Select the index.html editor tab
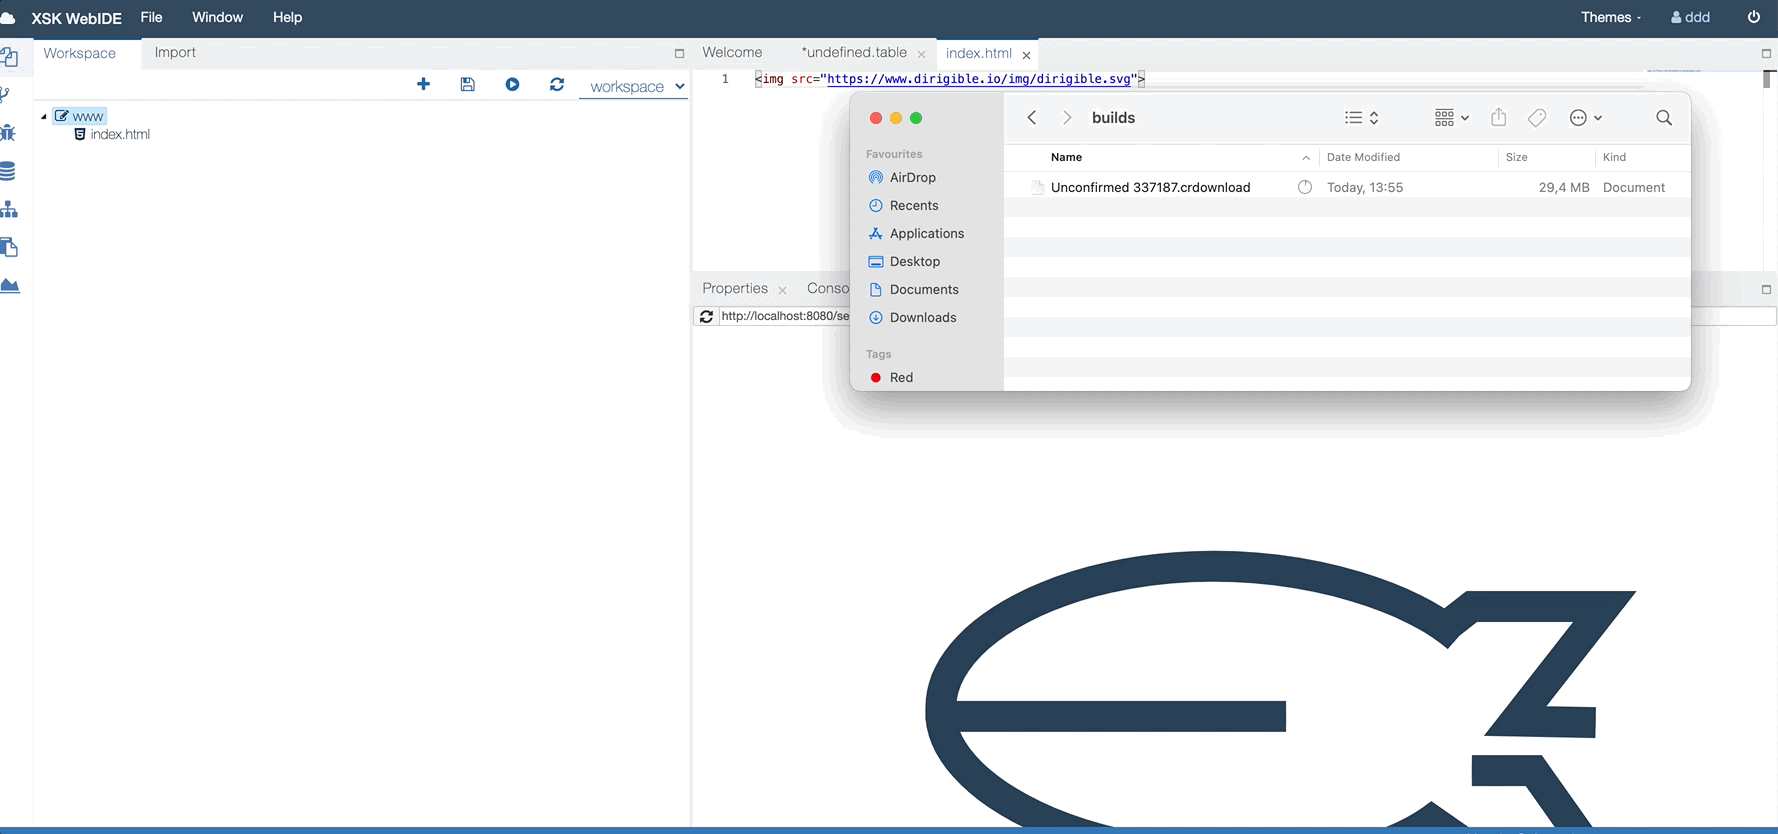The height and width of the screenshot is (834, 1778). (x=979, y=54)
